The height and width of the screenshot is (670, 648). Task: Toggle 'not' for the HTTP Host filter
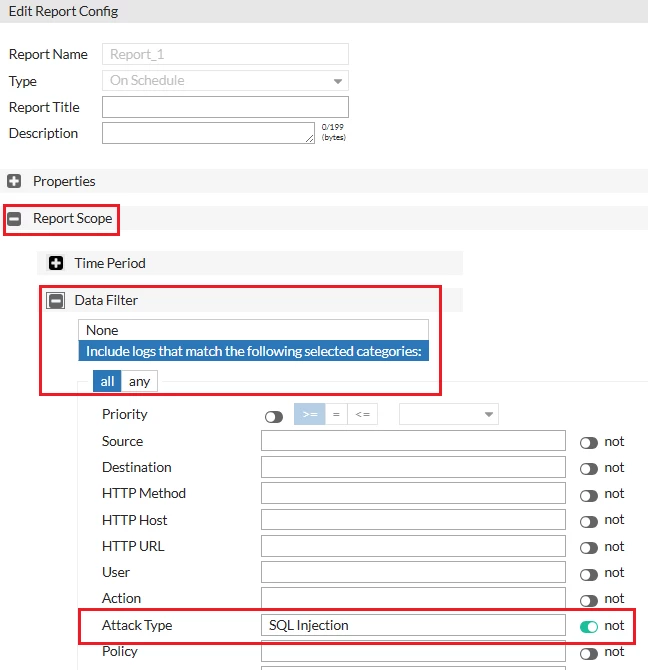click(589, 522)
